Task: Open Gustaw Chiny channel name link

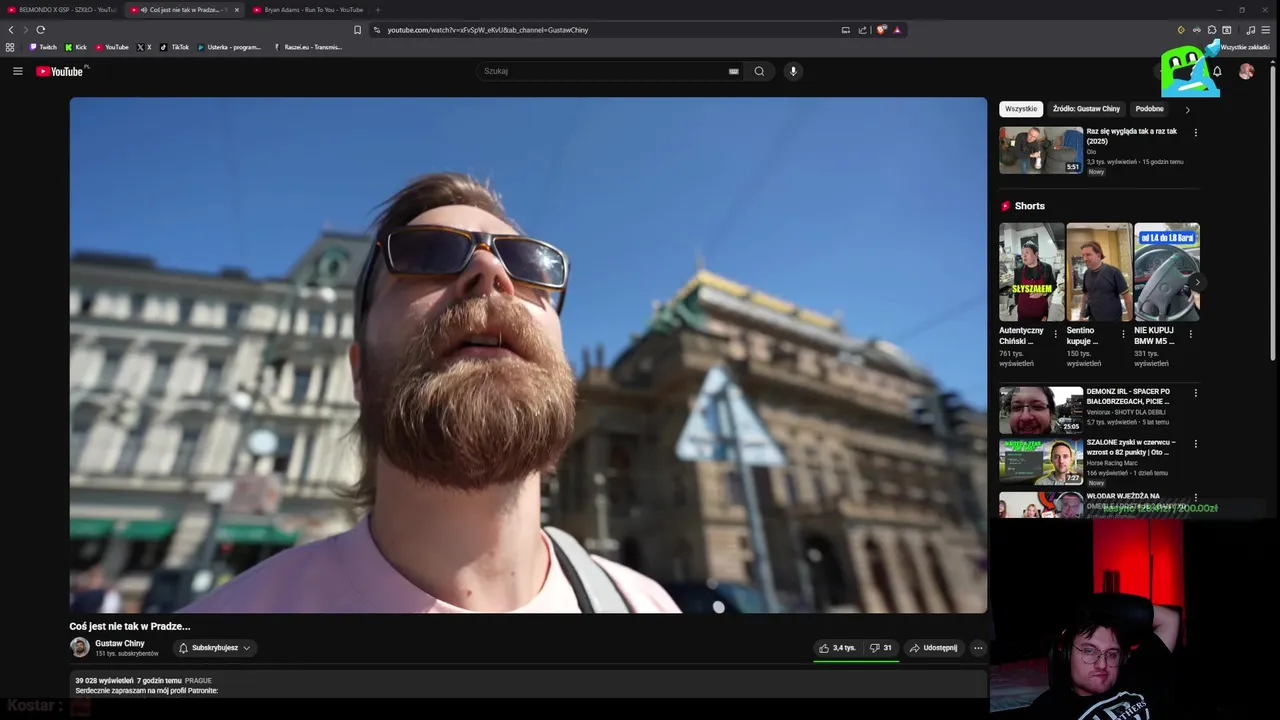Action: [x=120, y=643]
